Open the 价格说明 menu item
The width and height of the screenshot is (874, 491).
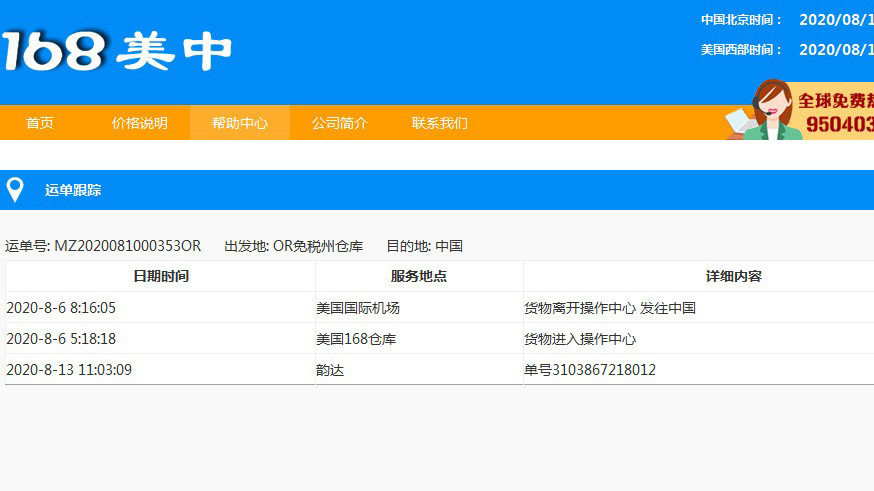(139, 123)
